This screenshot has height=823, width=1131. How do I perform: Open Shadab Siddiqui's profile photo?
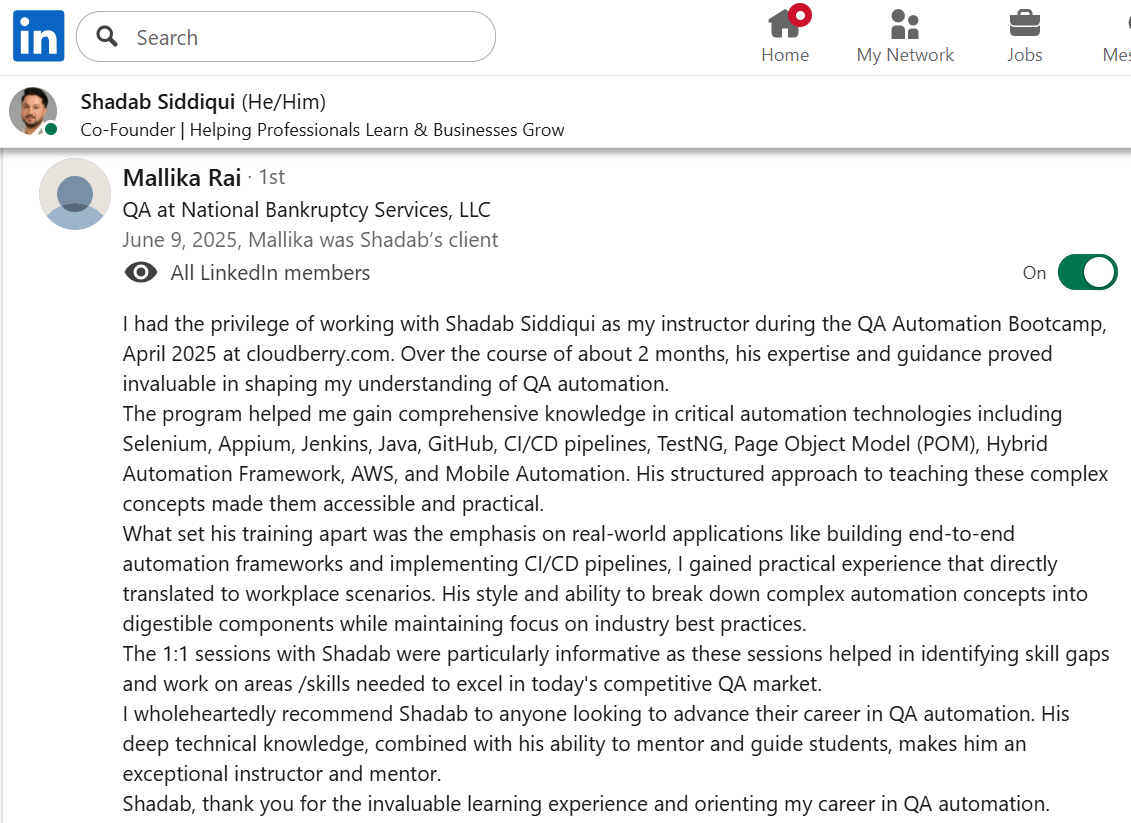pyautogui.click(x=32, y=110)
